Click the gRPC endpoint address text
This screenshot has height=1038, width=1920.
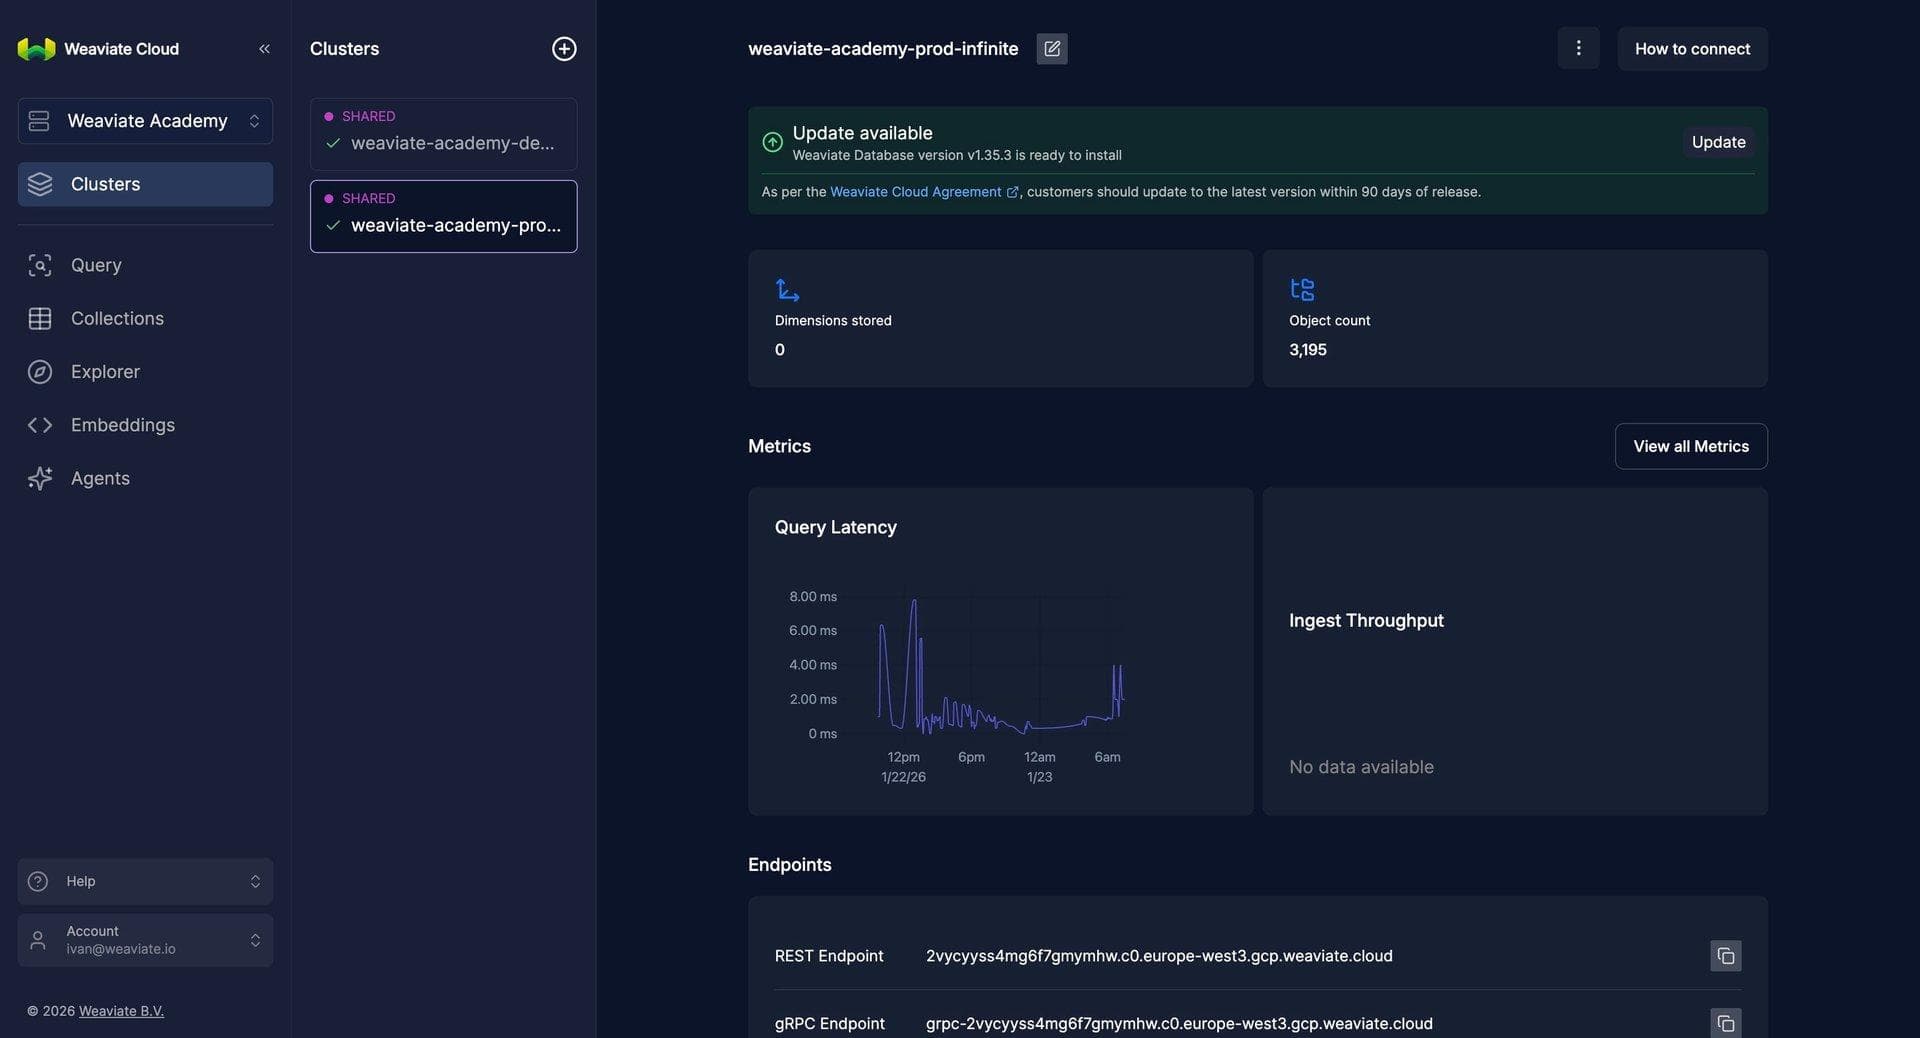coord(1179,1023)
